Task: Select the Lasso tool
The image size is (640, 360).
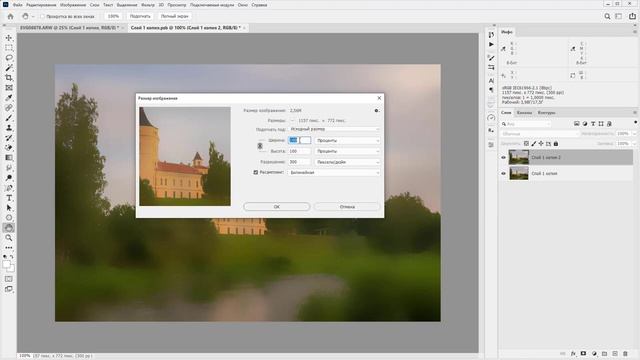Action: (x=9, y=58)
